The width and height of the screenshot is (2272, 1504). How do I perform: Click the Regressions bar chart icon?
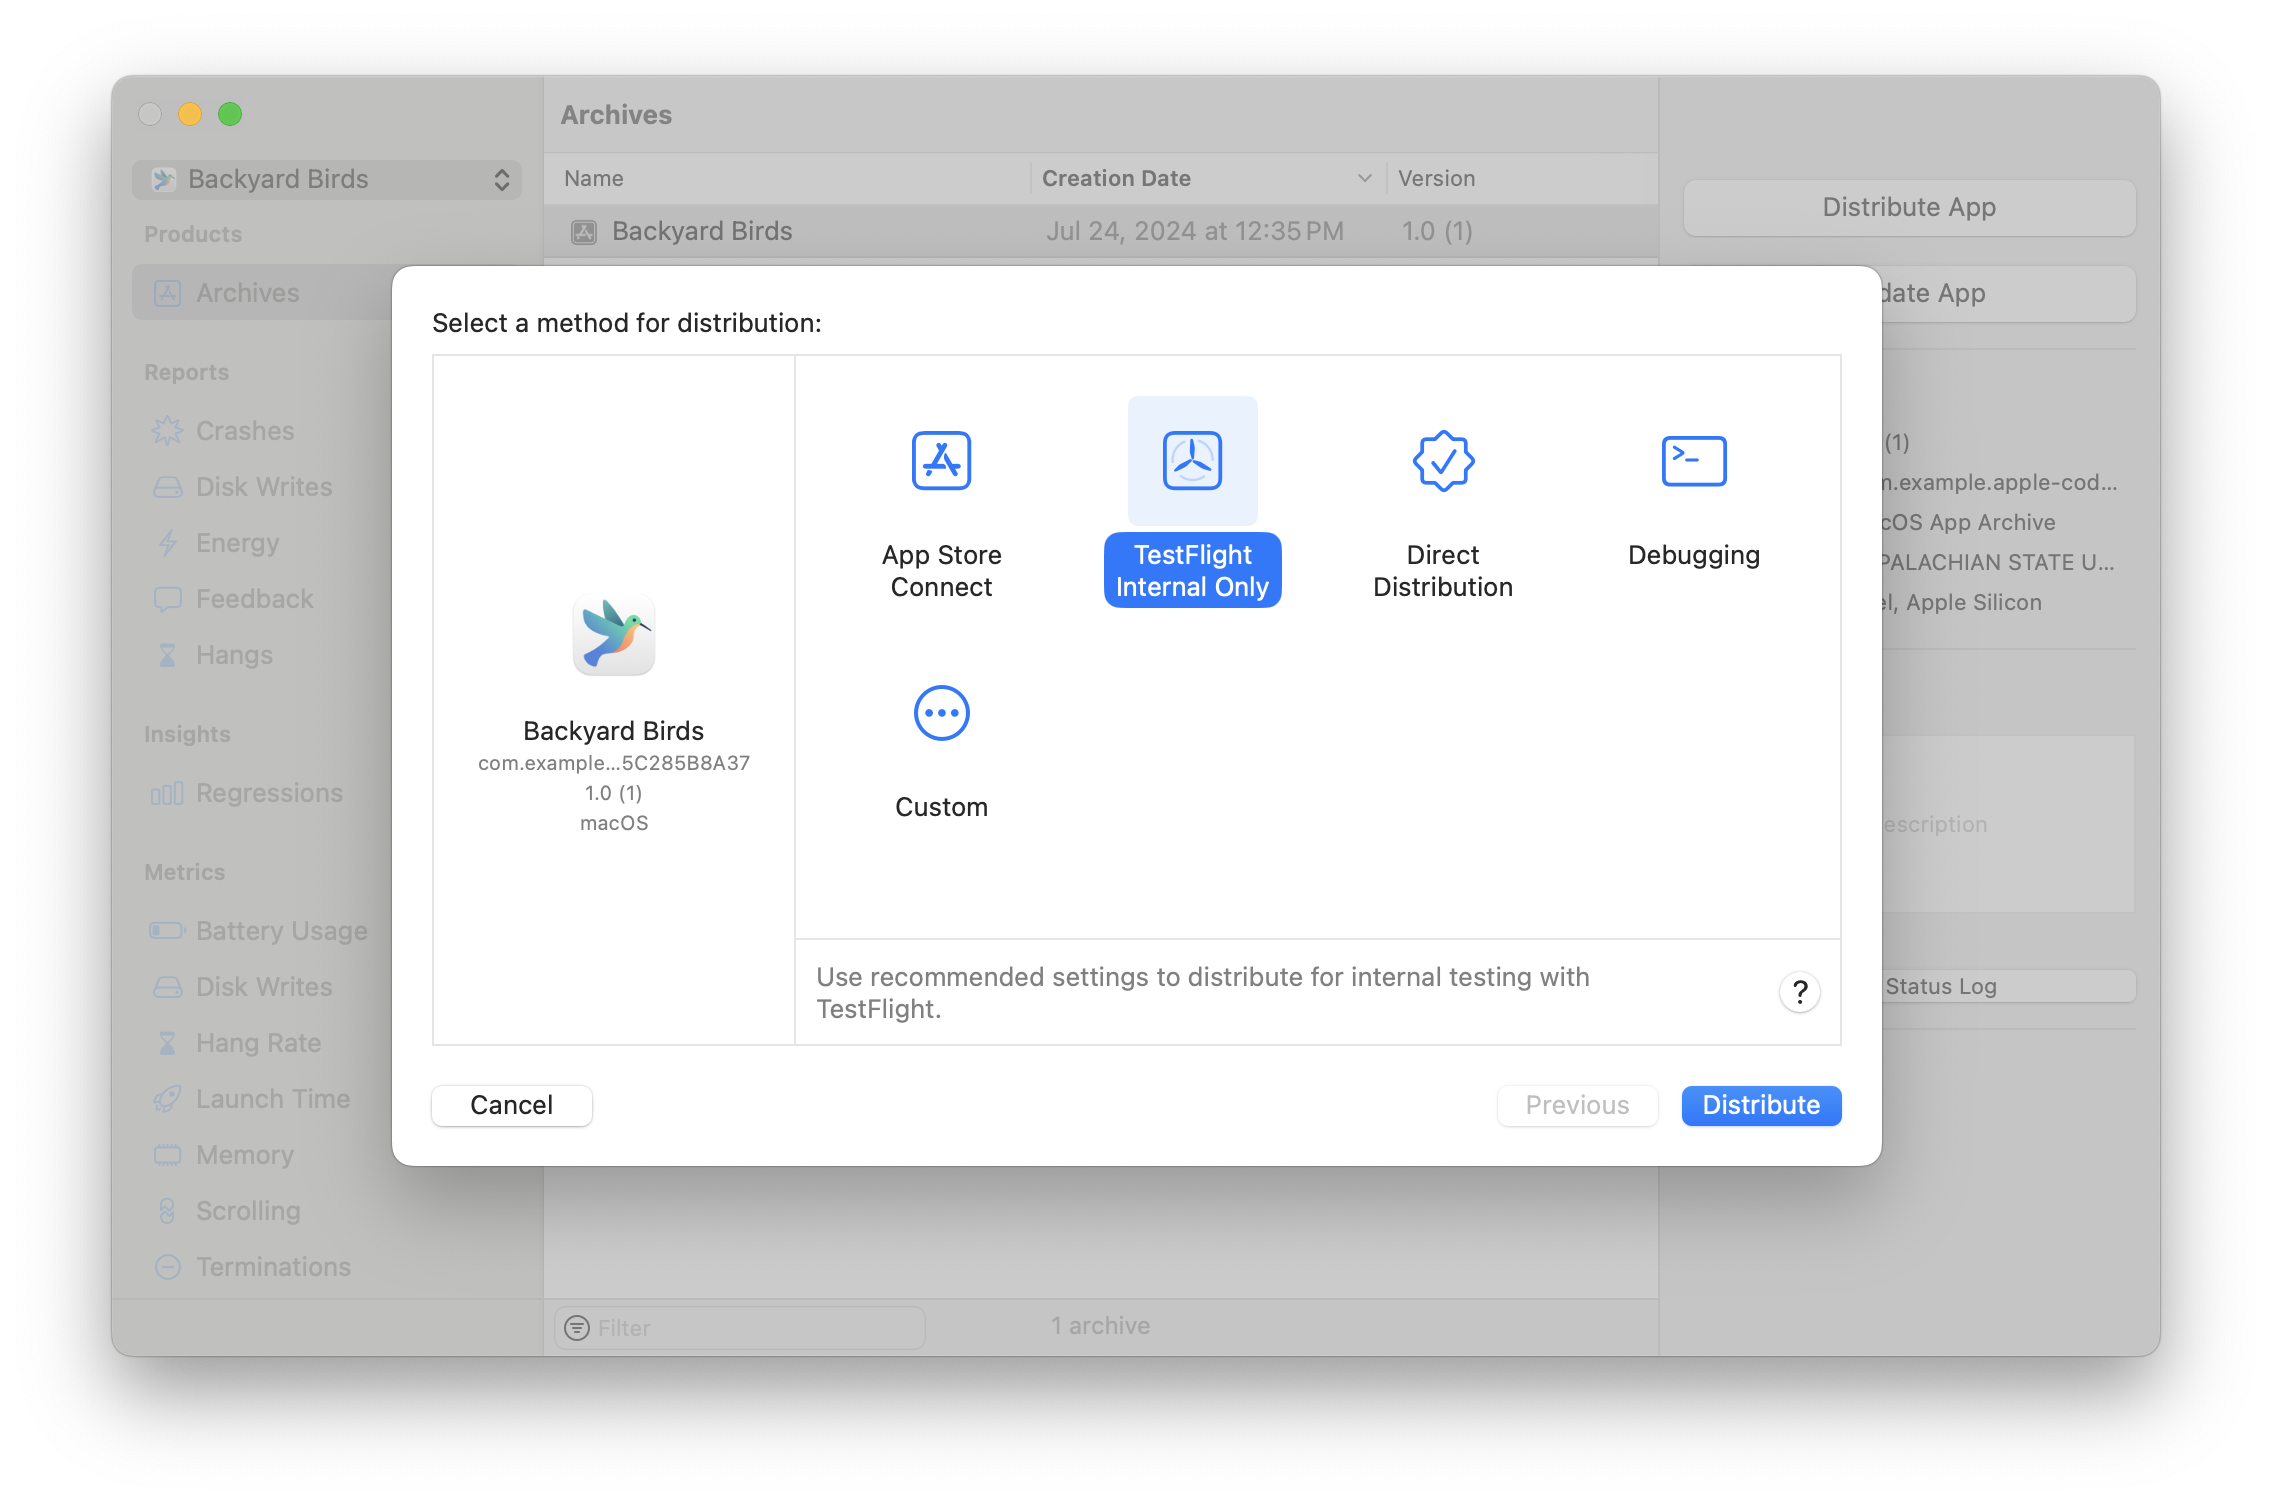click(x=167, y=793)
